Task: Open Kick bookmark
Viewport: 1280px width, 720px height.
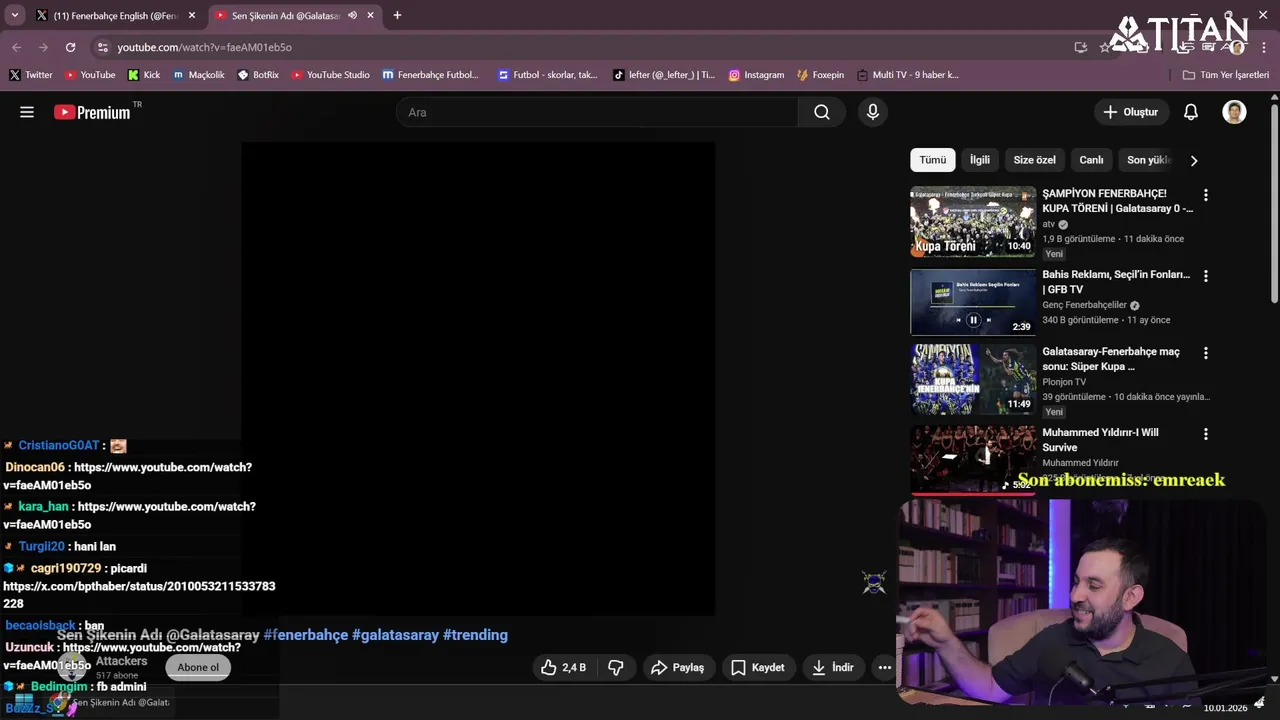Action: (x=144, y=75)
